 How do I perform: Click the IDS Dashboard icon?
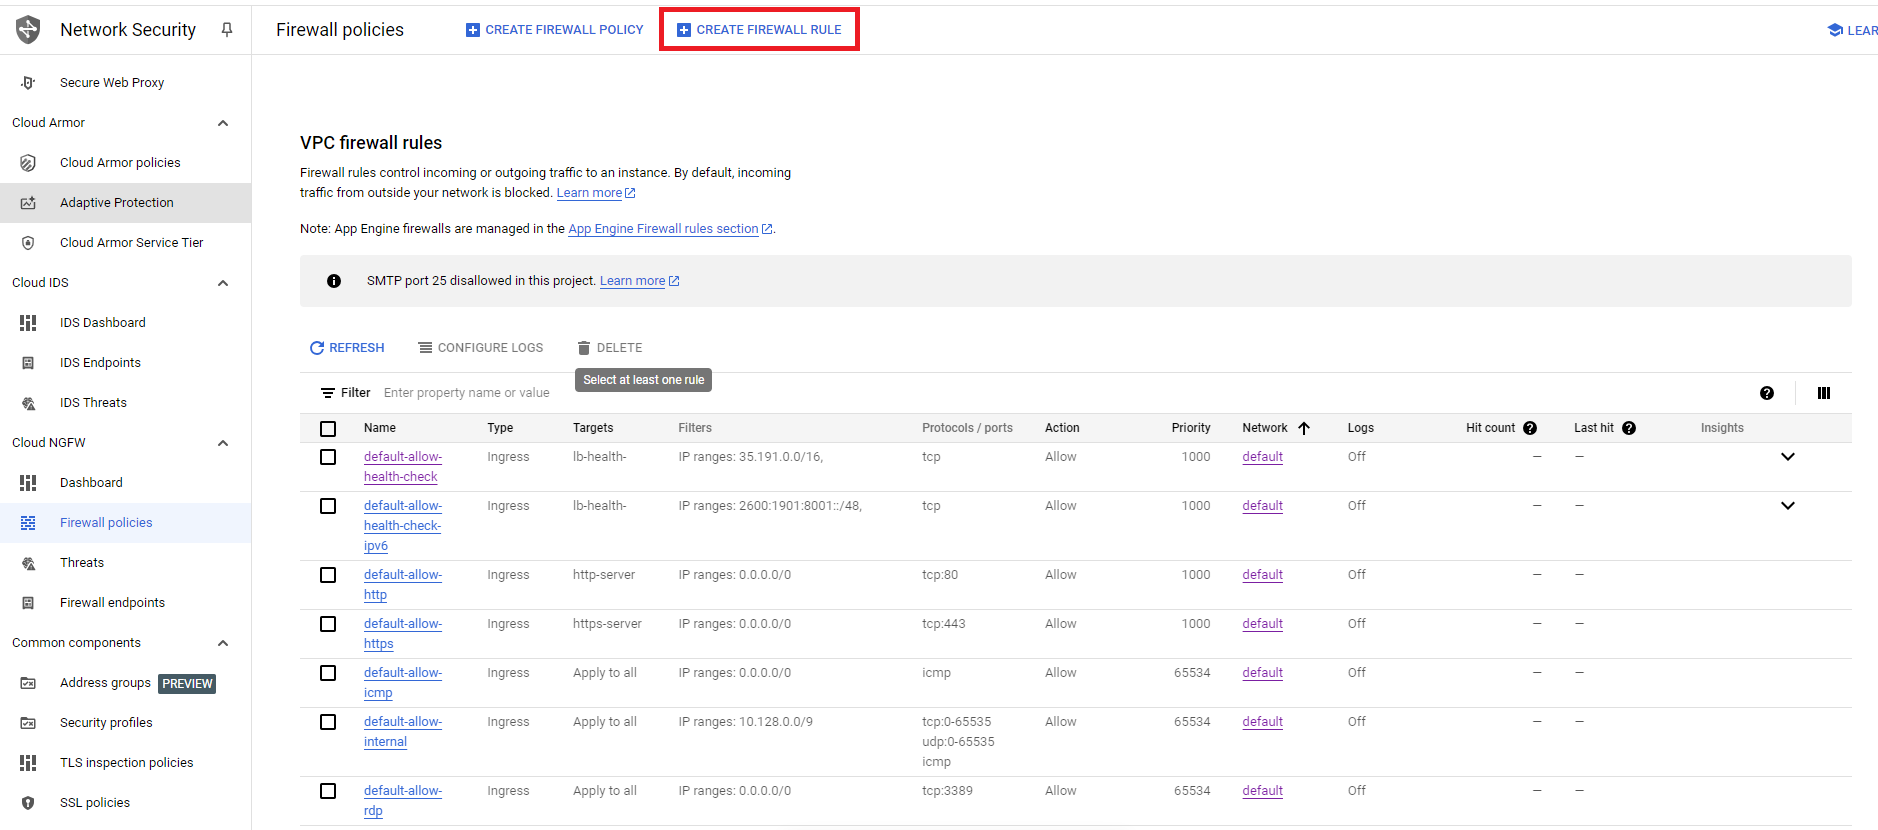click(28, 323)
